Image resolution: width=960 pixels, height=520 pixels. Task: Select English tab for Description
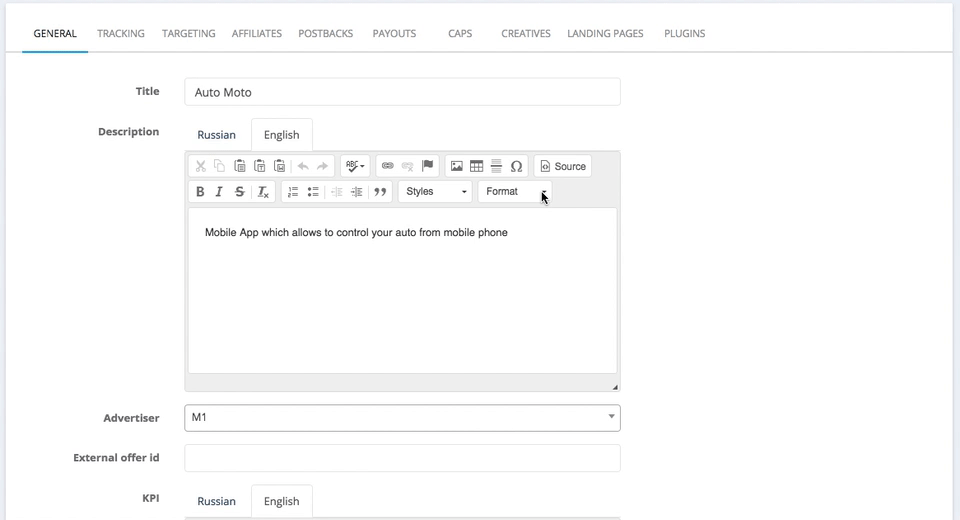[282, 135]
